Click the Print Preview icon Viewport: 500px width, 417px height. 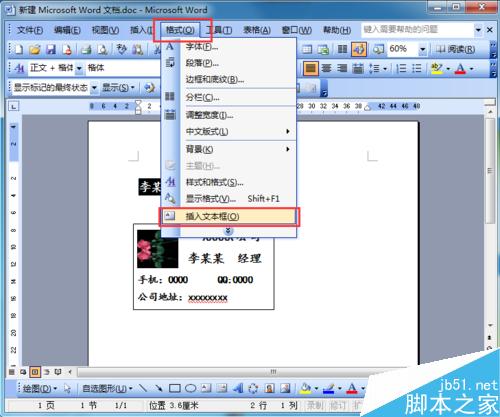102,49
